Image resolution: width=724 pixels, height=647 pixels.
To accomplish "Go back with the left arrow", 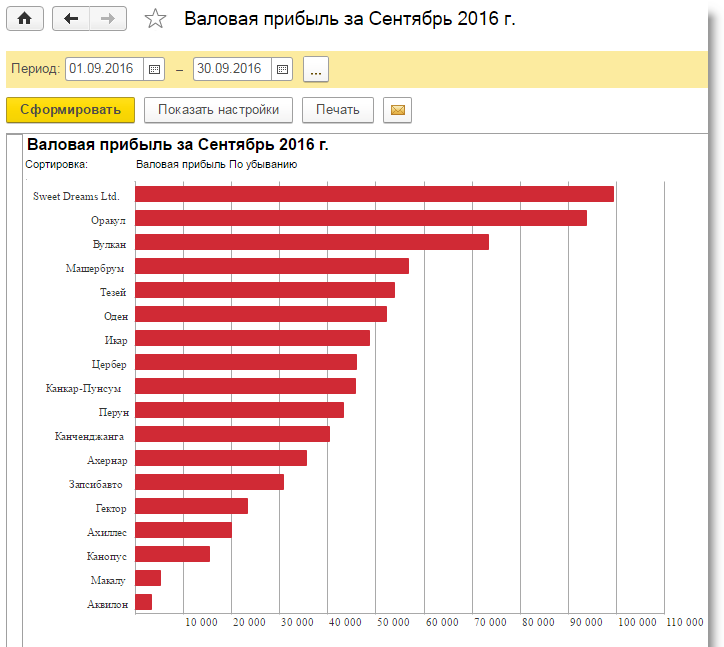I will tap(70, 19).
